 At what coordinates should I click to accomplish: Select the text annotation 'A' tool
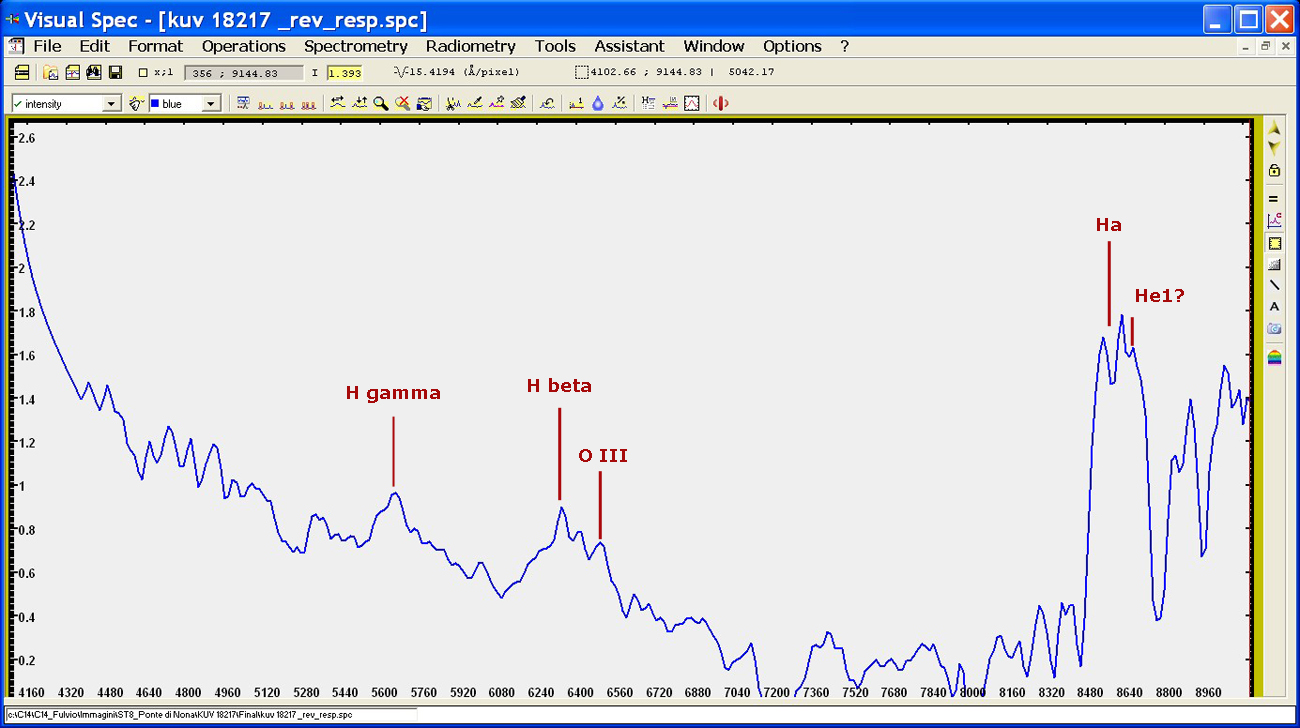click(x=1274, y=307)
